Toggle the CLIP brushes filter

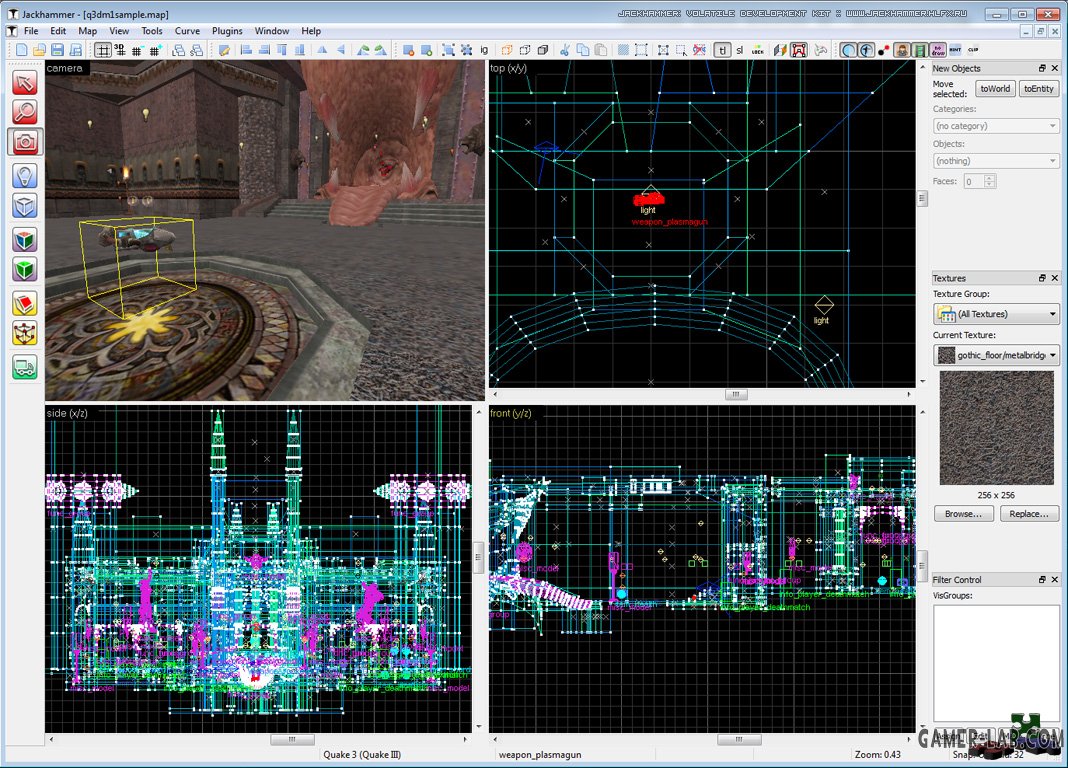[973, 50]
